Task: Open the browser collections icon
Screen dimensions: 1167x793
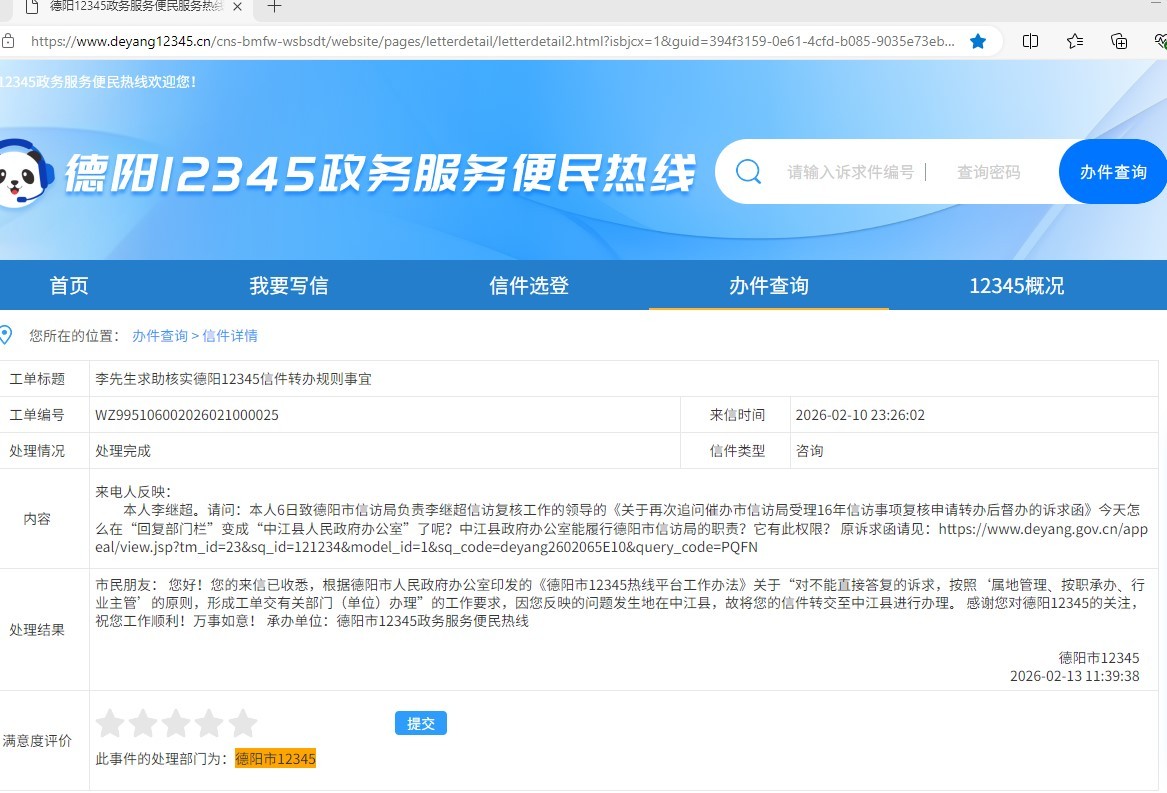Action: click(x=1119, y=41)
